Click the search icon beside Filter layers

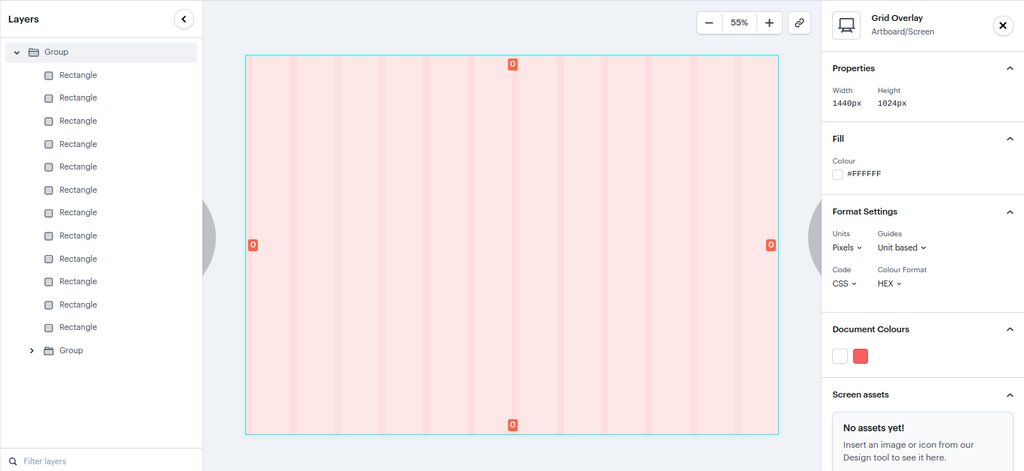(x=12, y=461)
